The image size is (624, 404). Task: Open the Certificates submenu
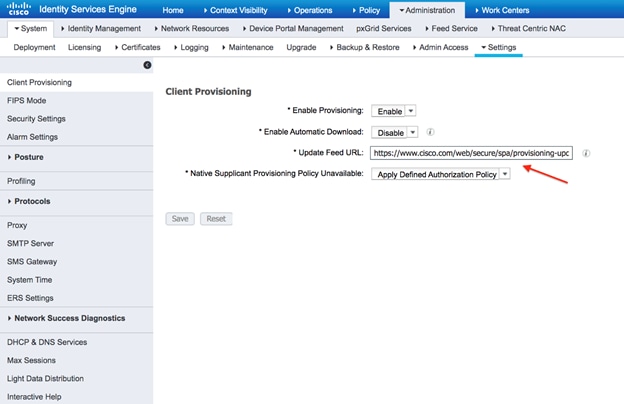[137, 47]
